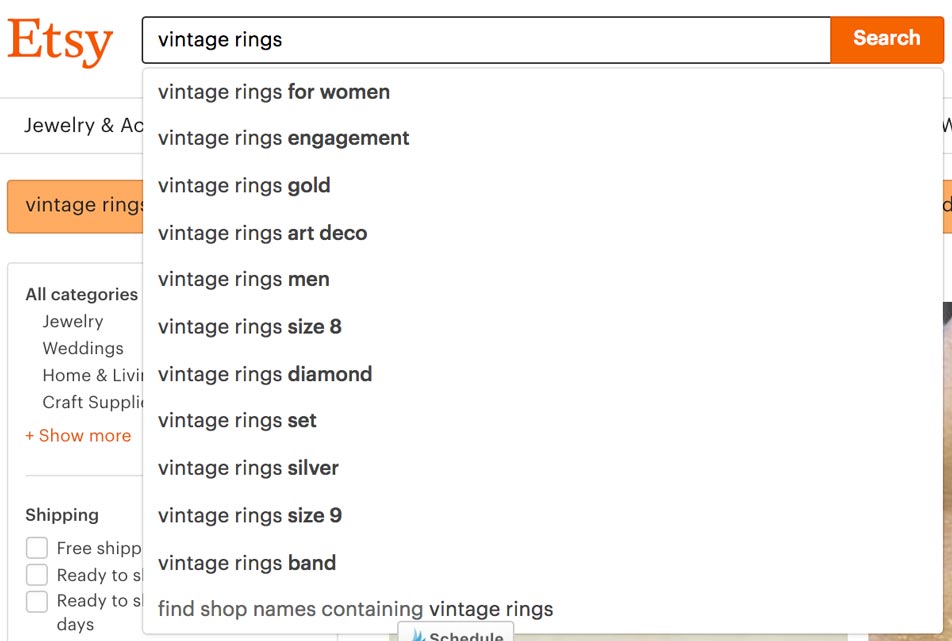Toggle the Free shipping checkbox
Viewport: 952px width, 641px height.
click(36, 548)
